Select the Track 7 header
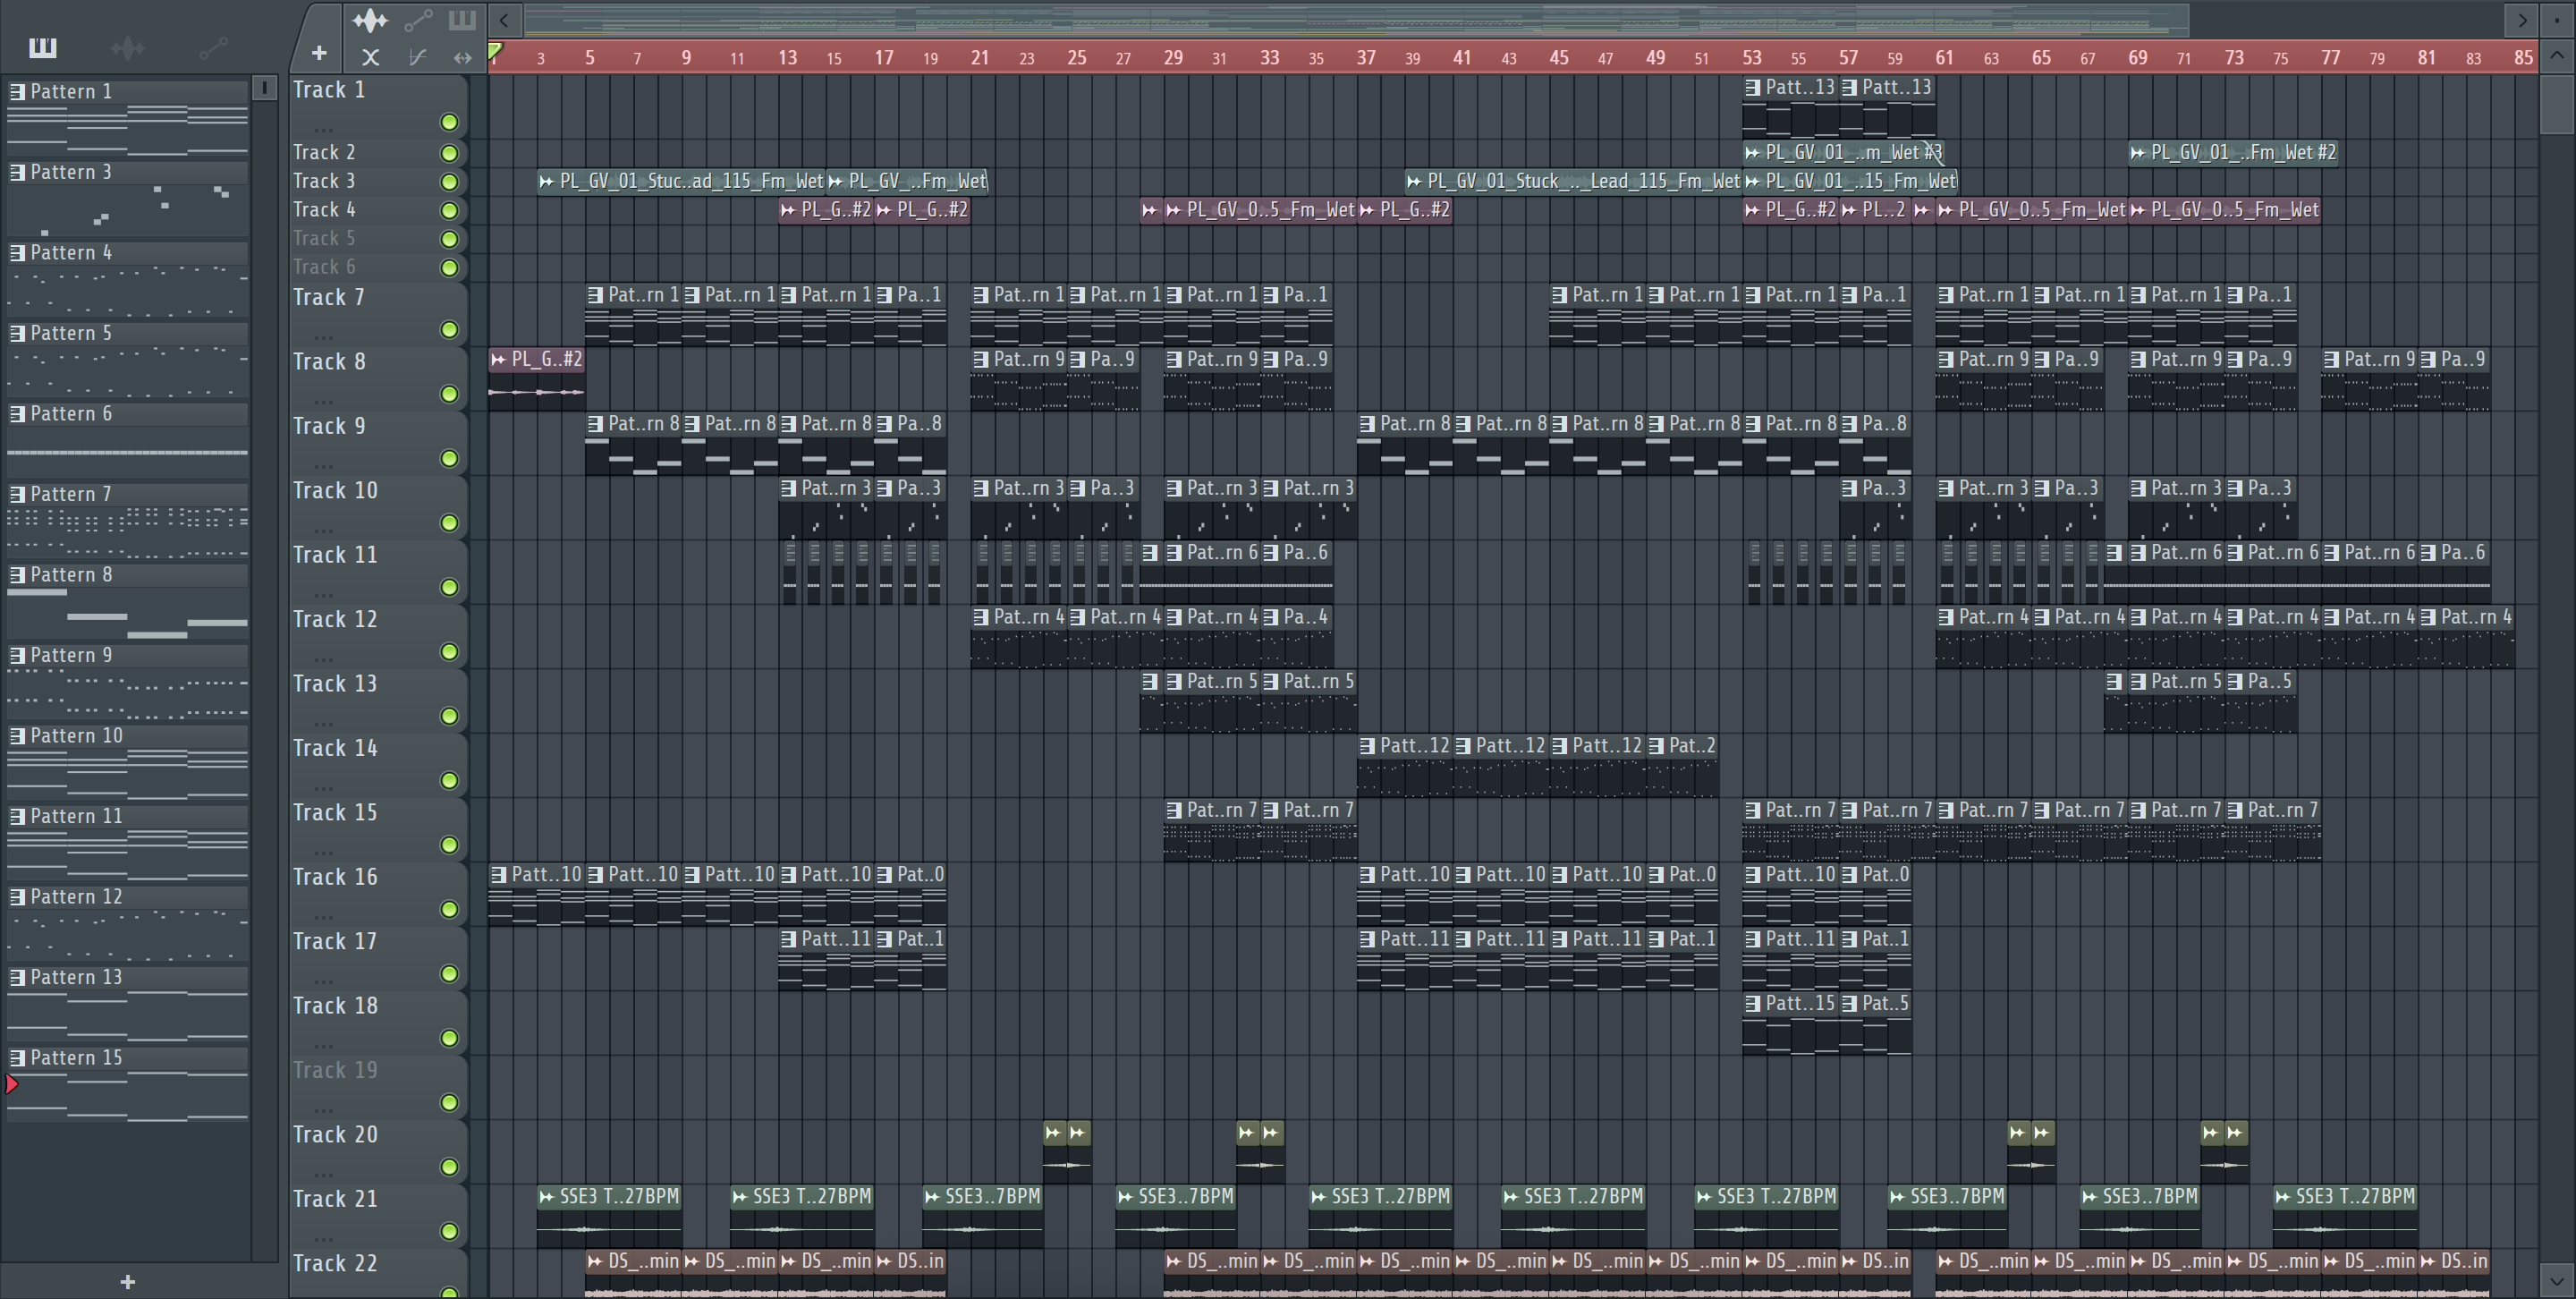This screenshot has width=2576, height=1299. [378, 314]
